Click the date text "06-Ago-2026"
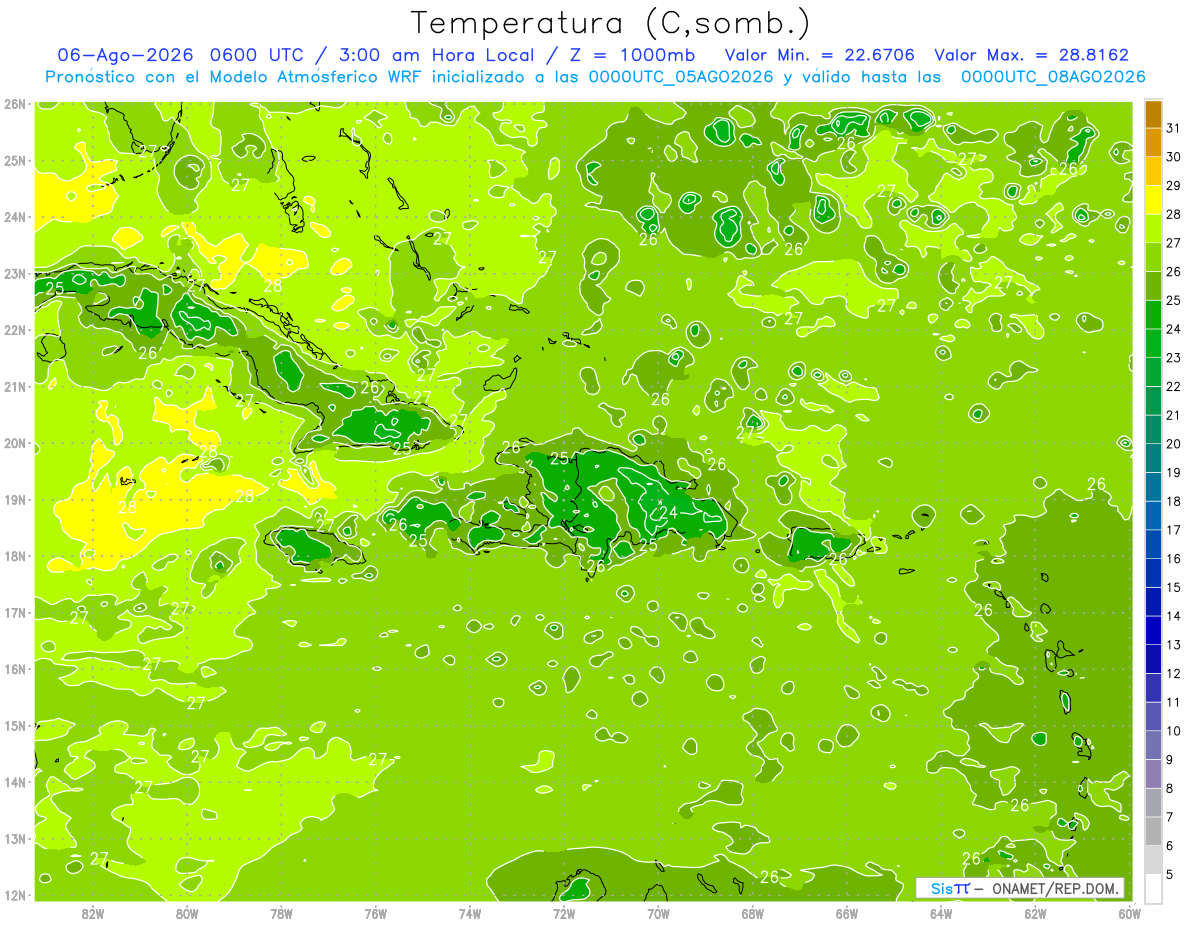The image size is (1200, 927). (126, 55)
